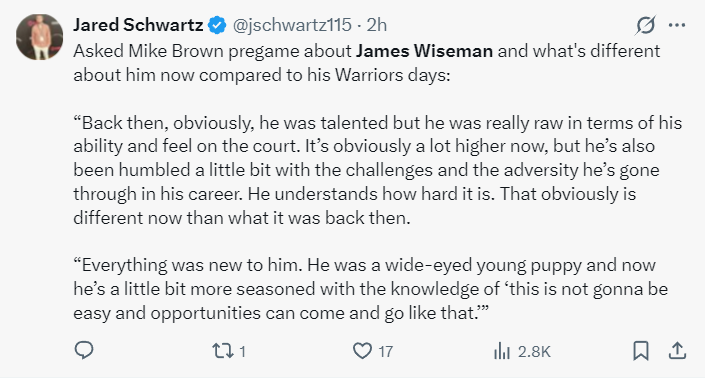The height and width of the screenshot is (378, 705).
Task: Click the 17 likes count
Action: [x=385, y=351]
